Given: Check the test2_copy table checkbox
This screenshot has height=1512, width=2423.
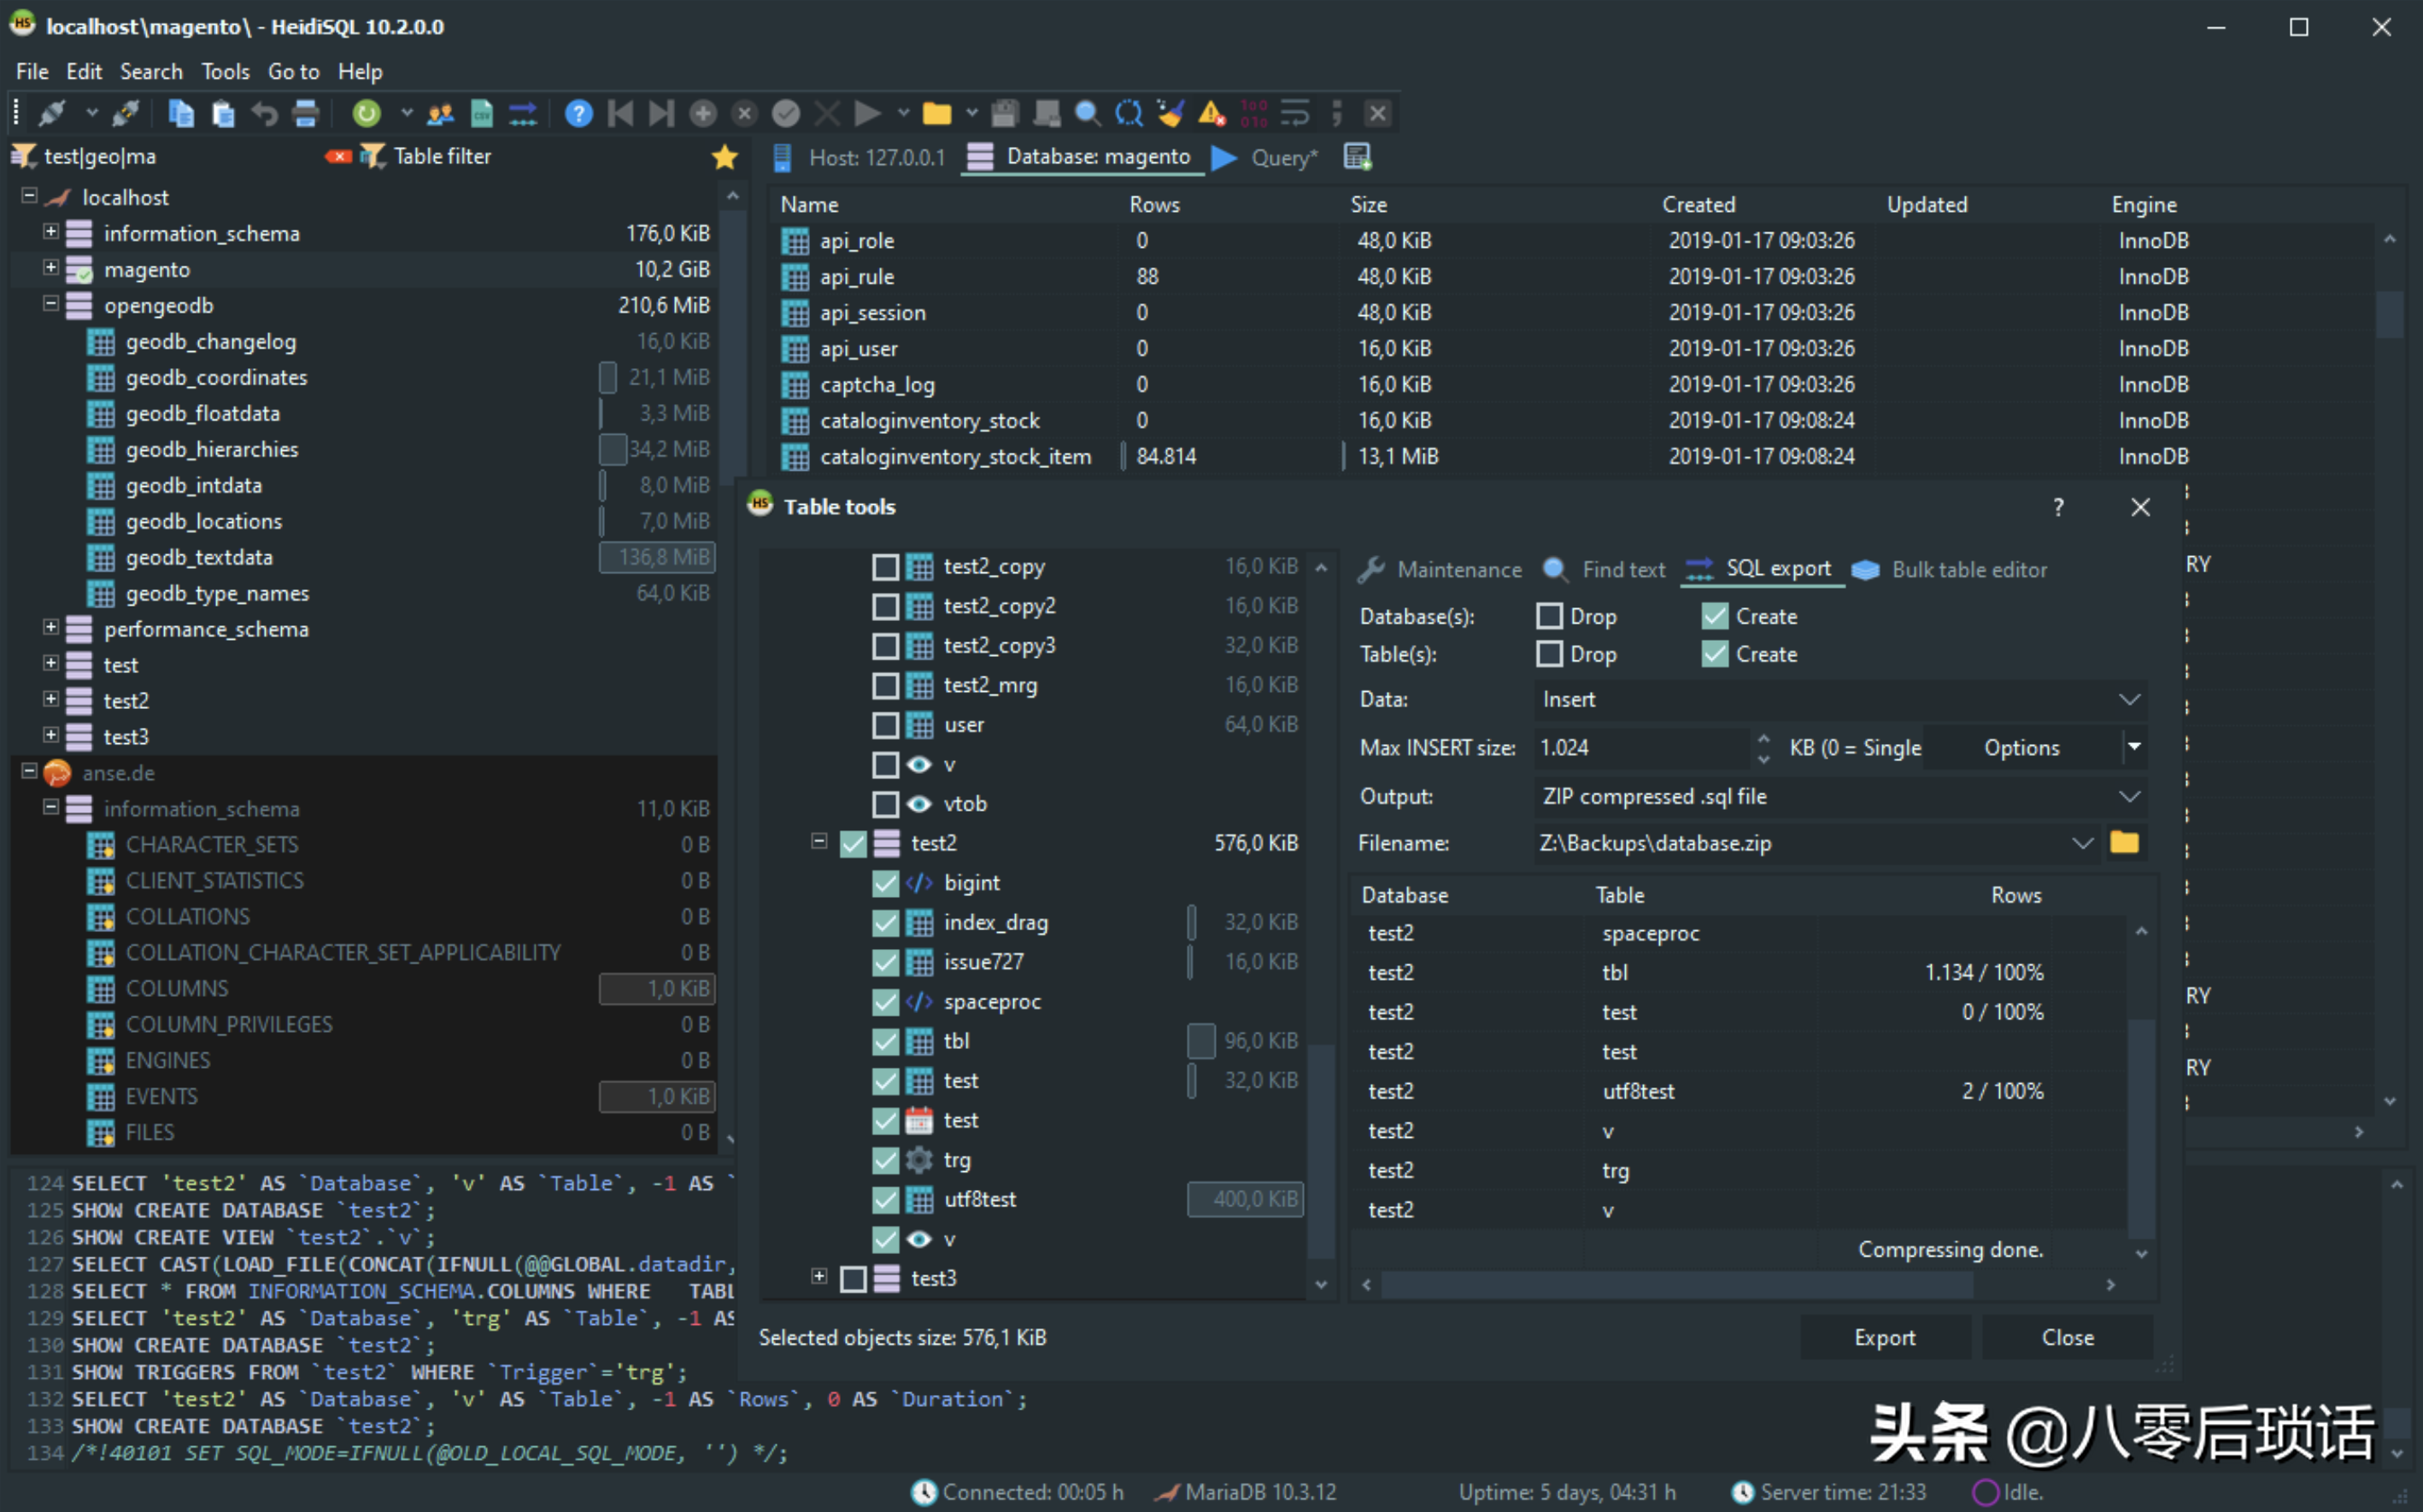Looking at the screenshot, I should pyautogui.click(x=885, y=567).
